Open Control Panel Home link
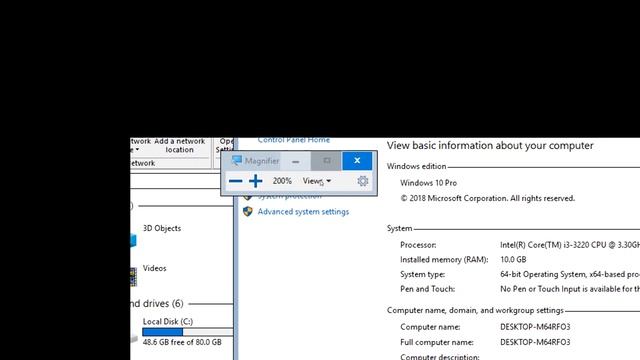 click(x=293, y=140)
